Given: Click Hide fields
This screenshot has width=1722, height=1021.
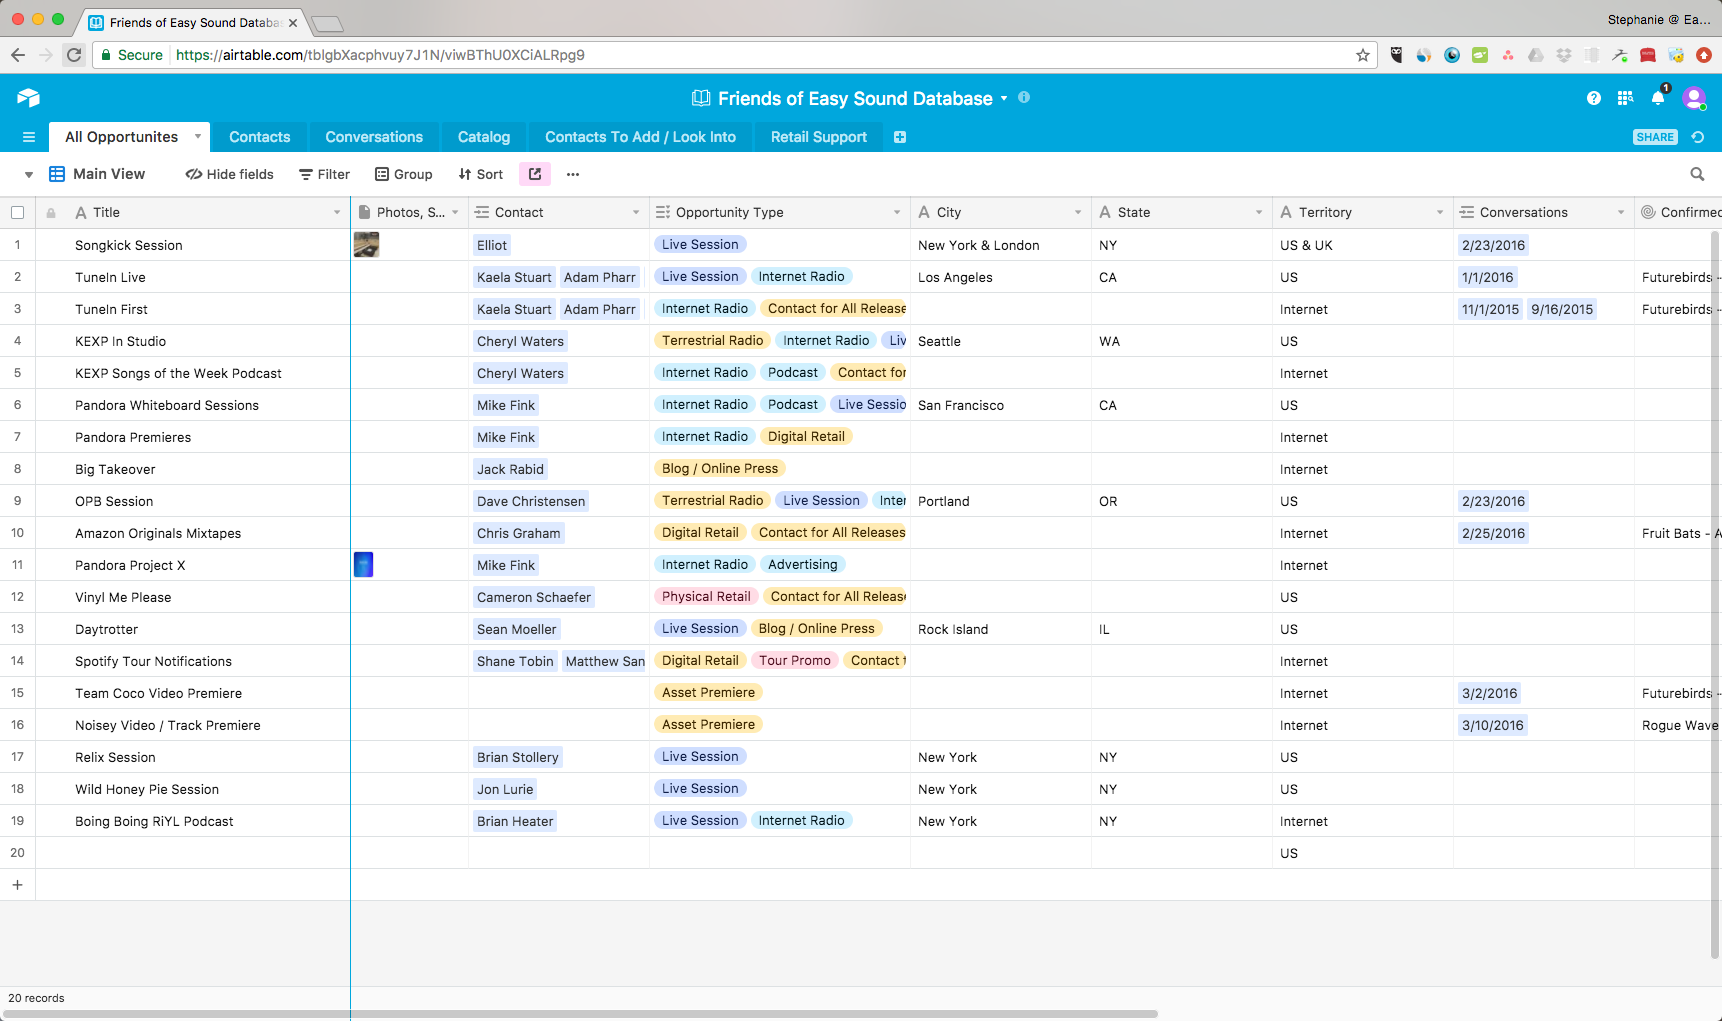Looking at the screenshot, I should (x=229, y=174).
